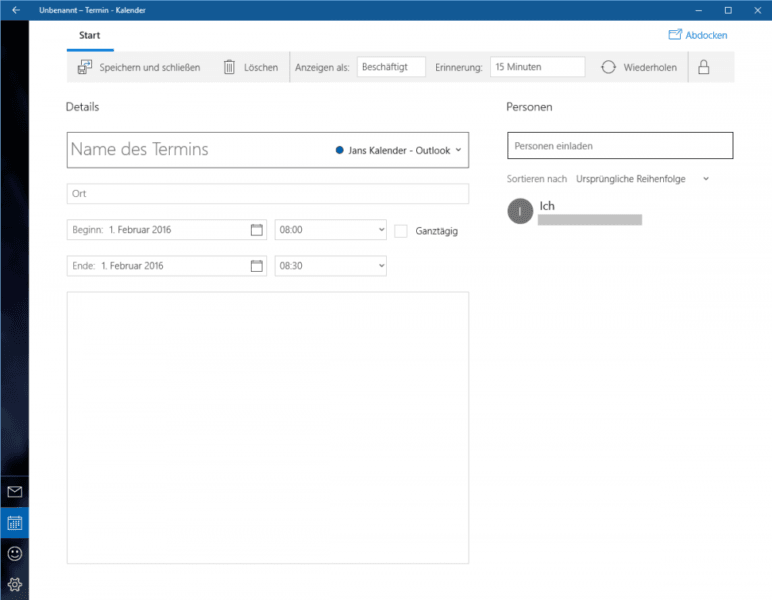Click the Löschen button label

point(261,67)
